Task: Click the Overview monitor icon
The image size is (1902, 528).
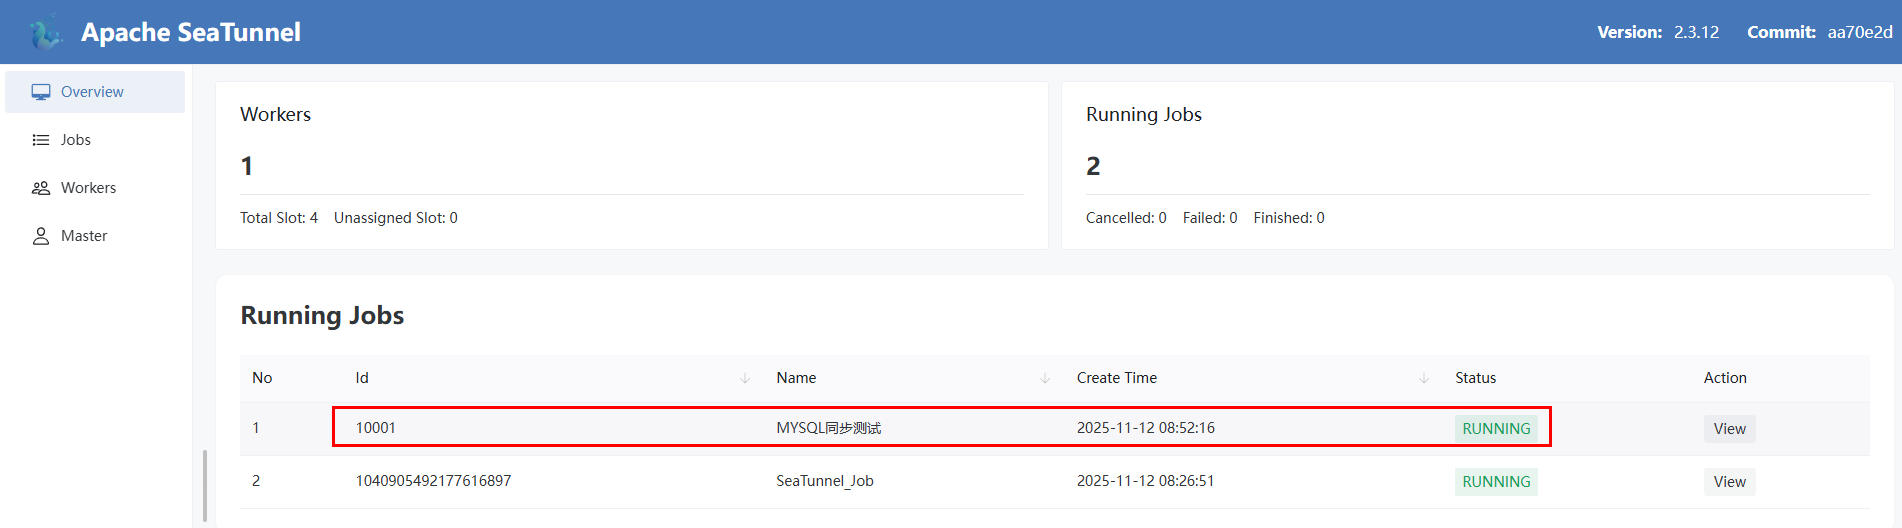Action: pos(41,92)
